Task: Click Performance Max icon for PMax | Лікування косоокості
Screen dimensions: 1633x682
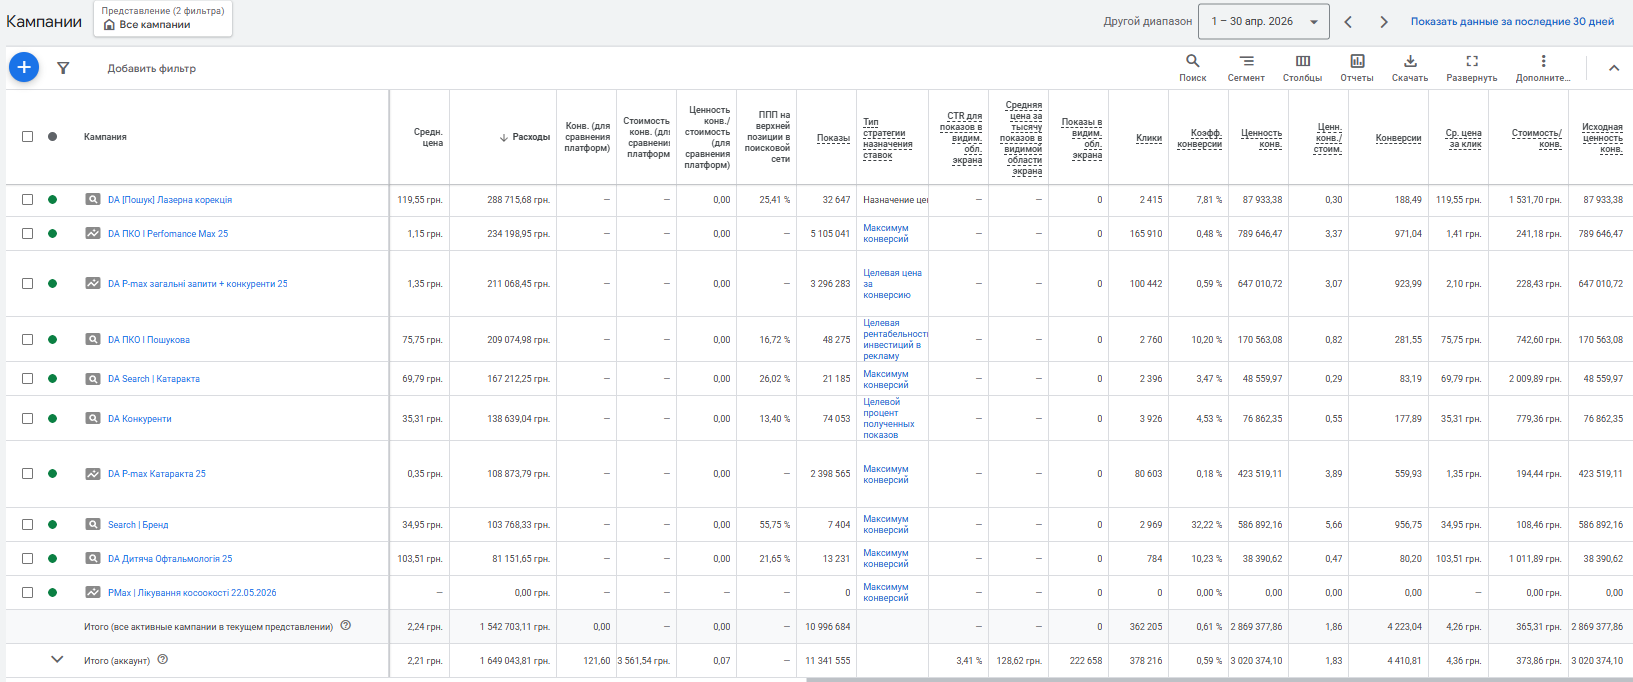Action: pyautogui.click(x=93, y=593)
